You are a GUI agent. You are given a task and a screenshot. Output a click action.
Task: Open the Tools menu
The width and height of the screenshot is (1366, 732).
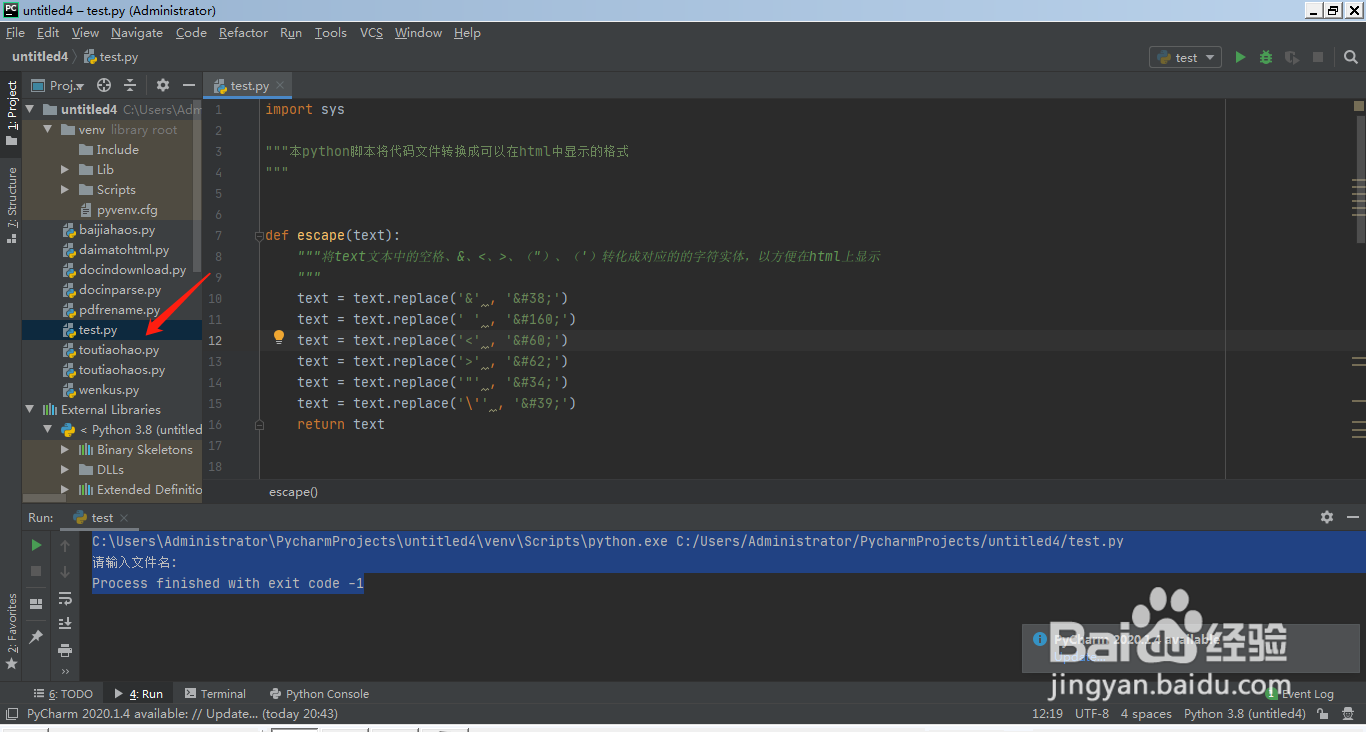[331, 33]
